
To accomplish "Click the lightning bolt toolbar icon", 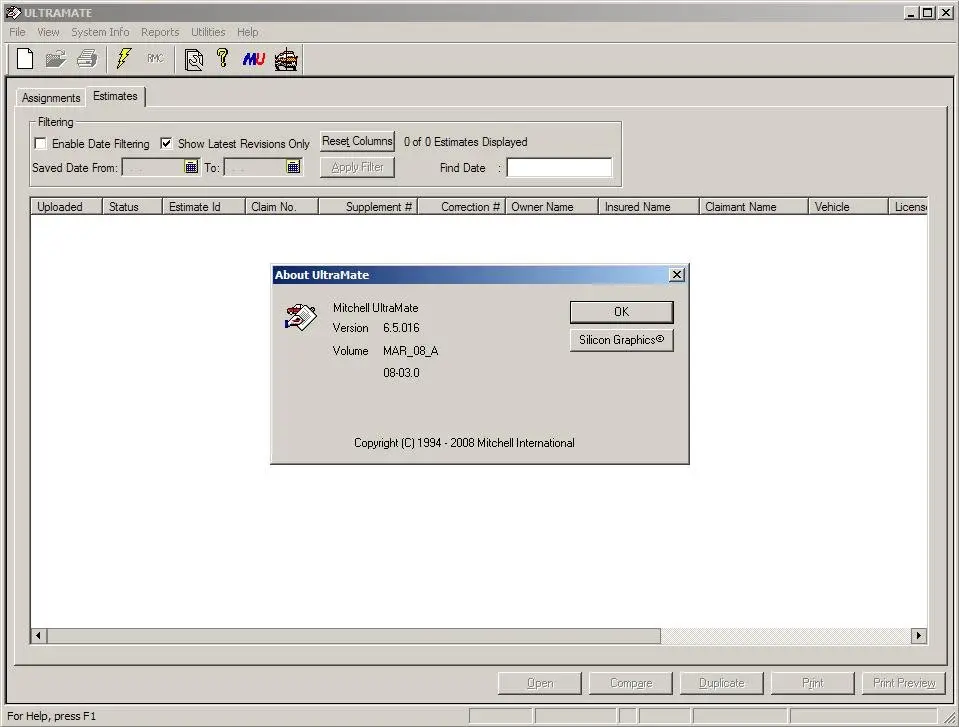I will click(x=124, y=59).
